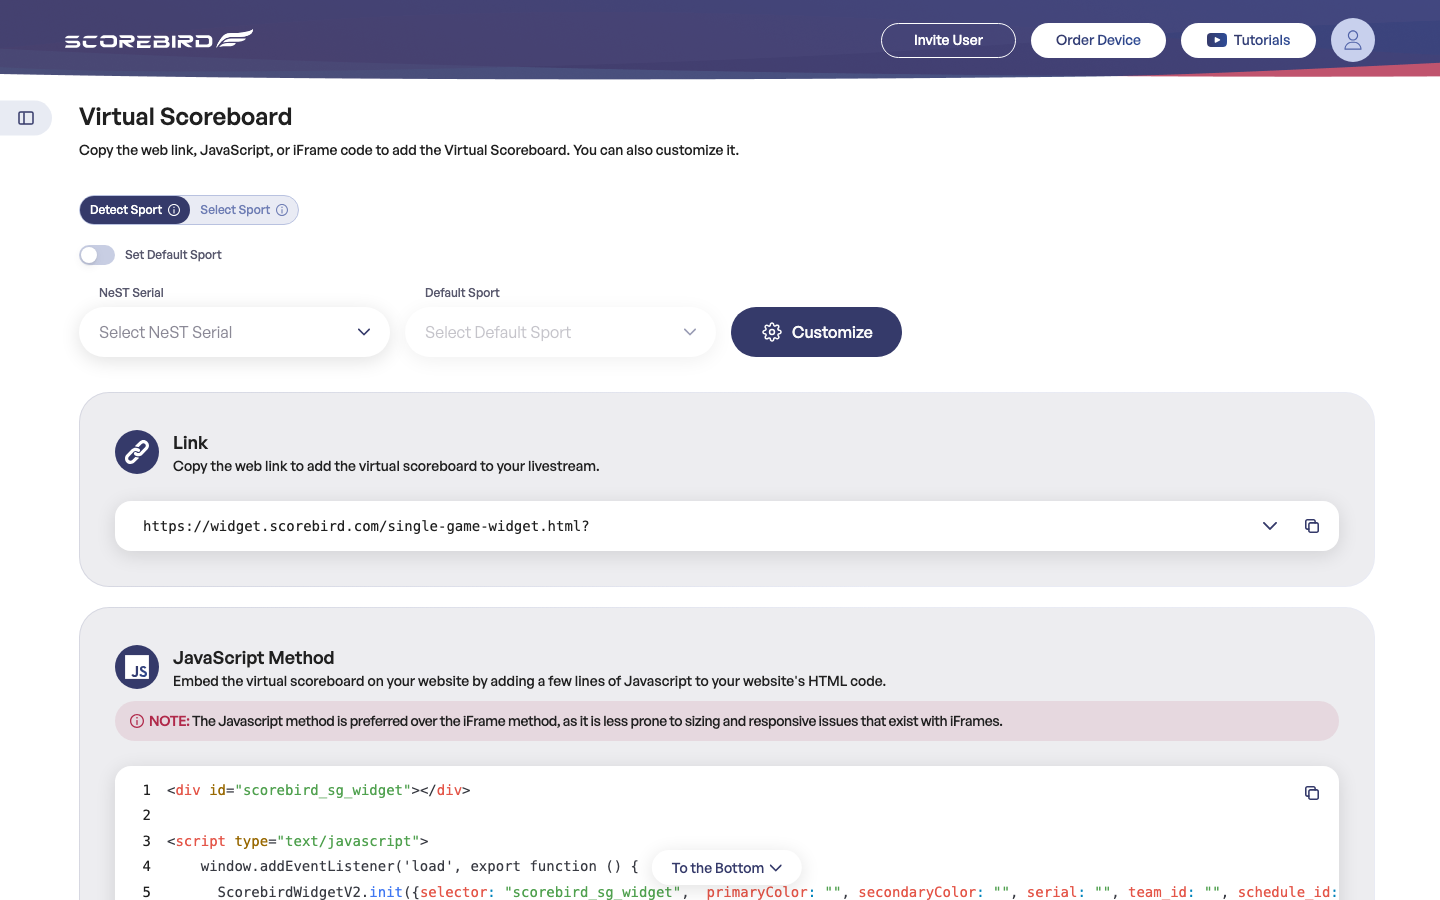
Task: Click the JavaScript Method title
Action: [x=253, y=658]
